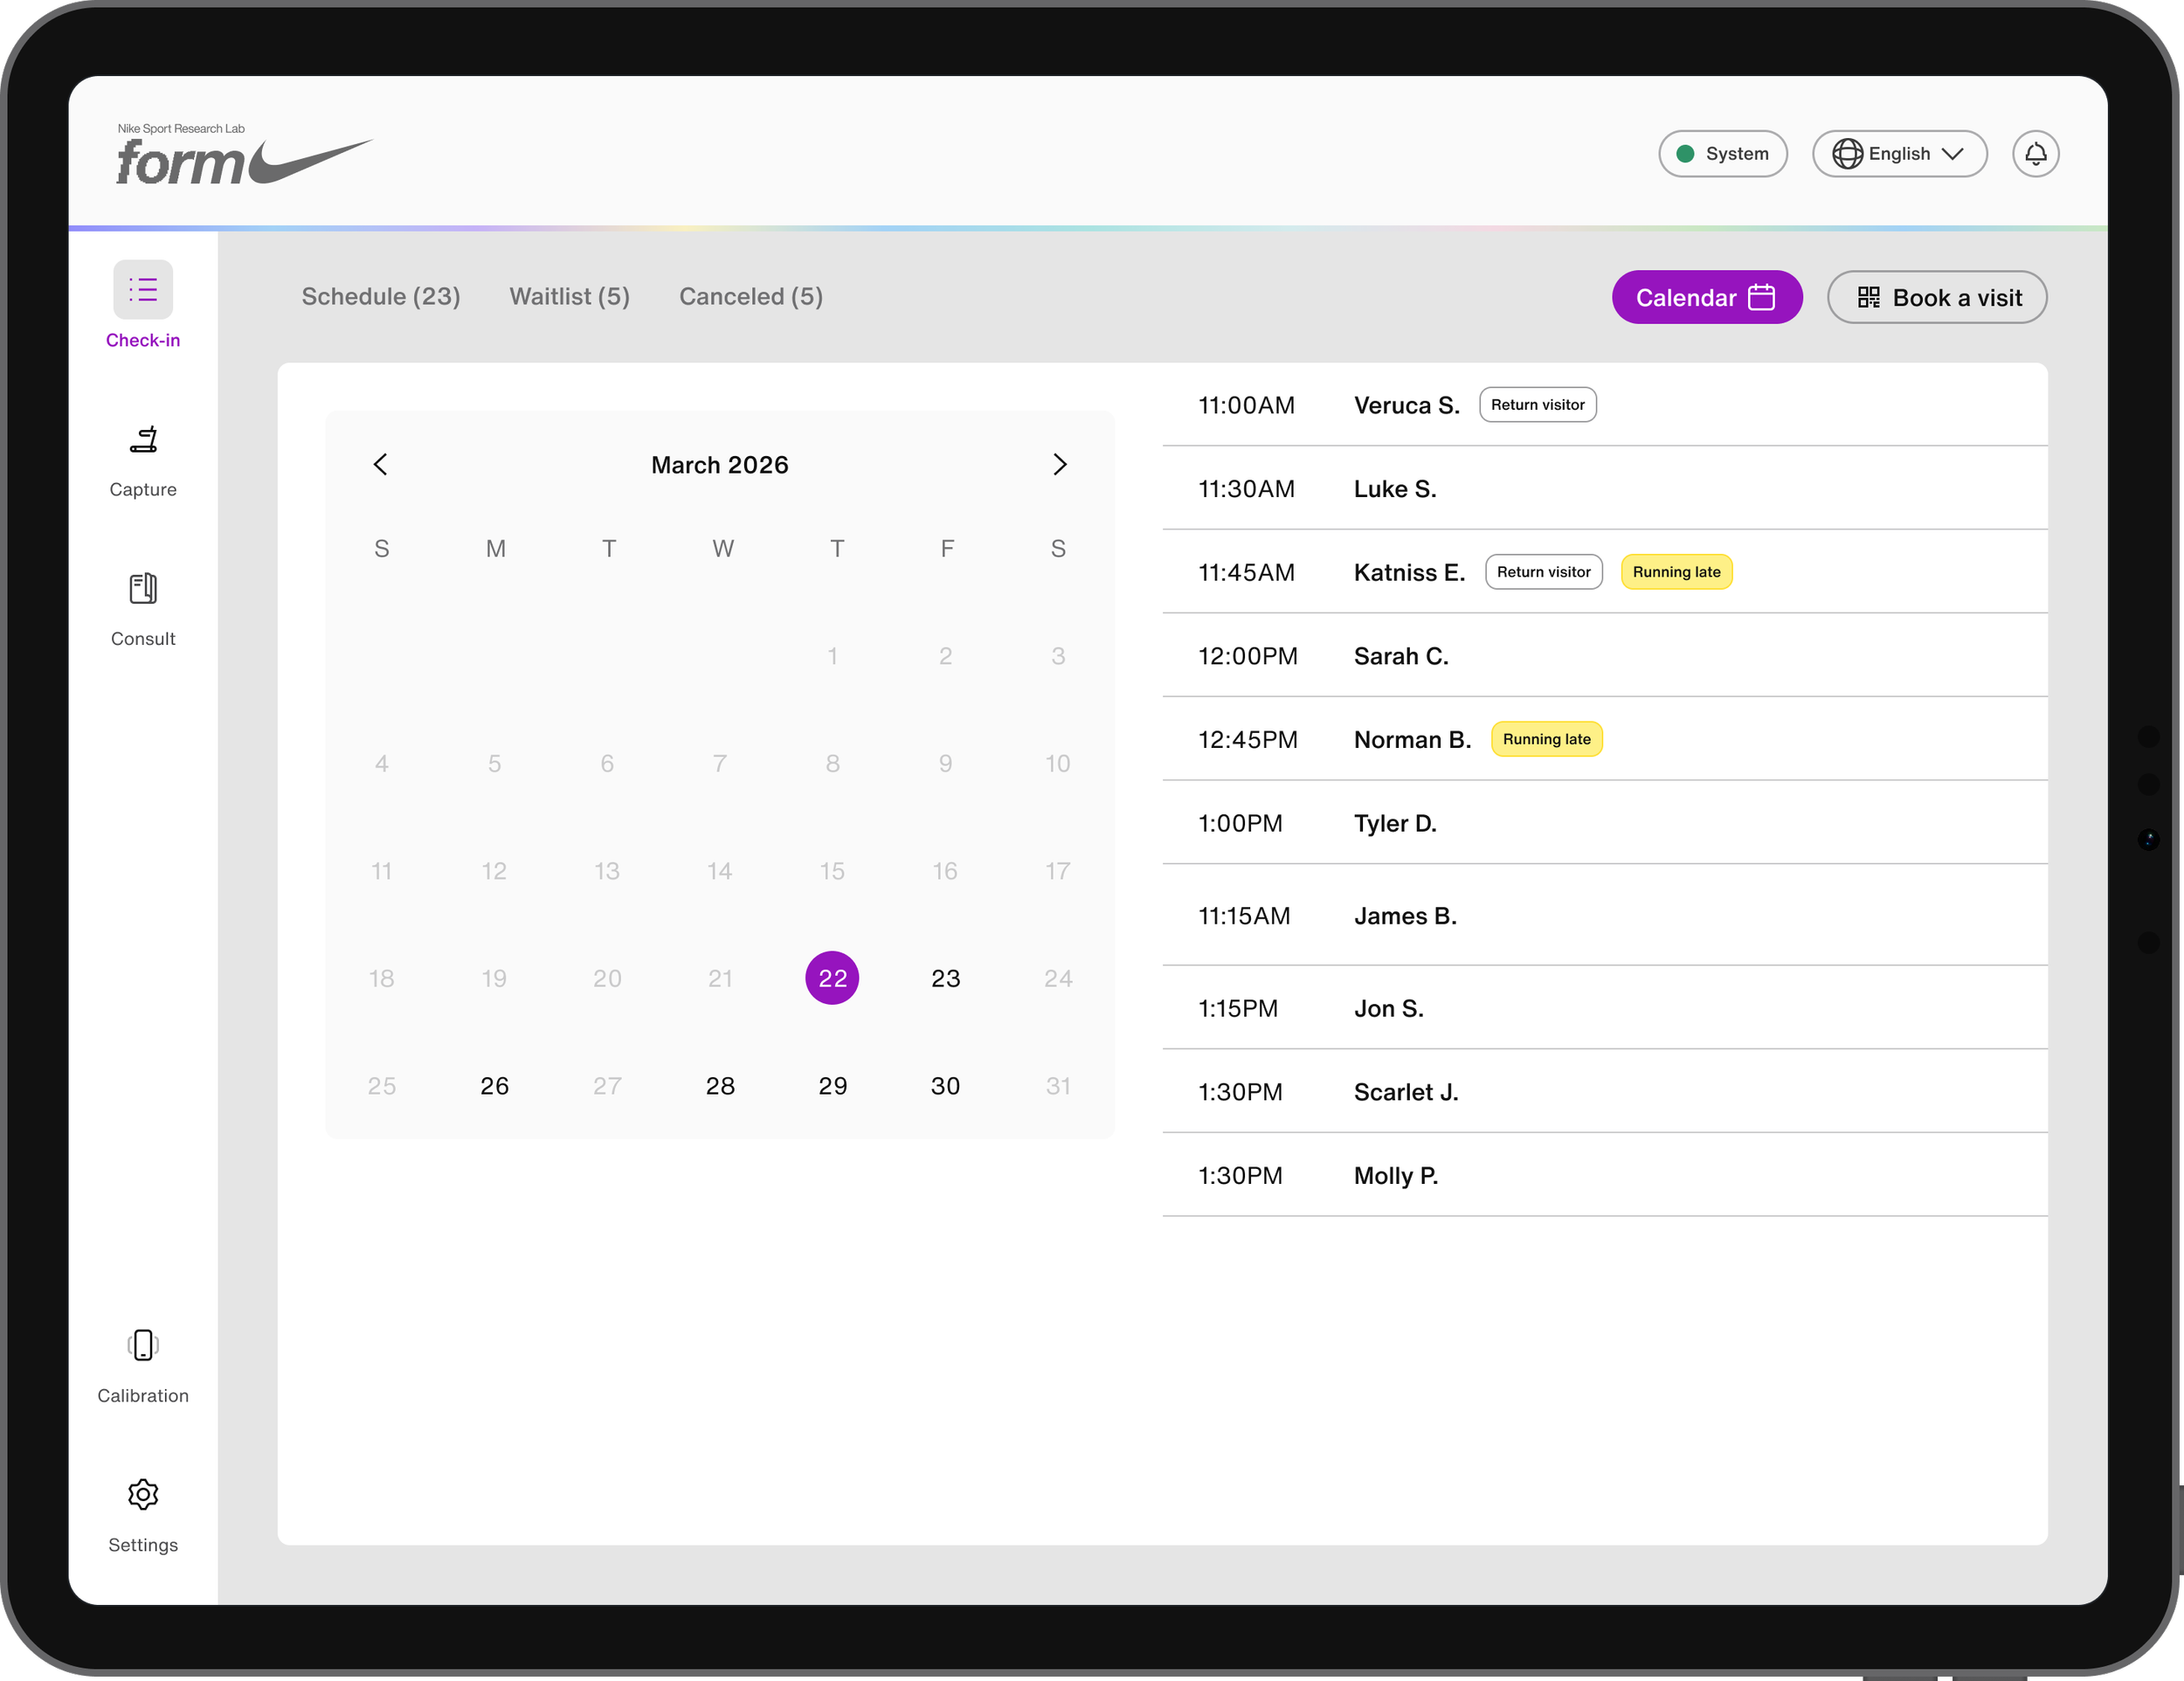Image resolution: width=2184 pixels, height=1681 pixels.
Task: Go to next month with right chevron
Action: pos(1060,464)
